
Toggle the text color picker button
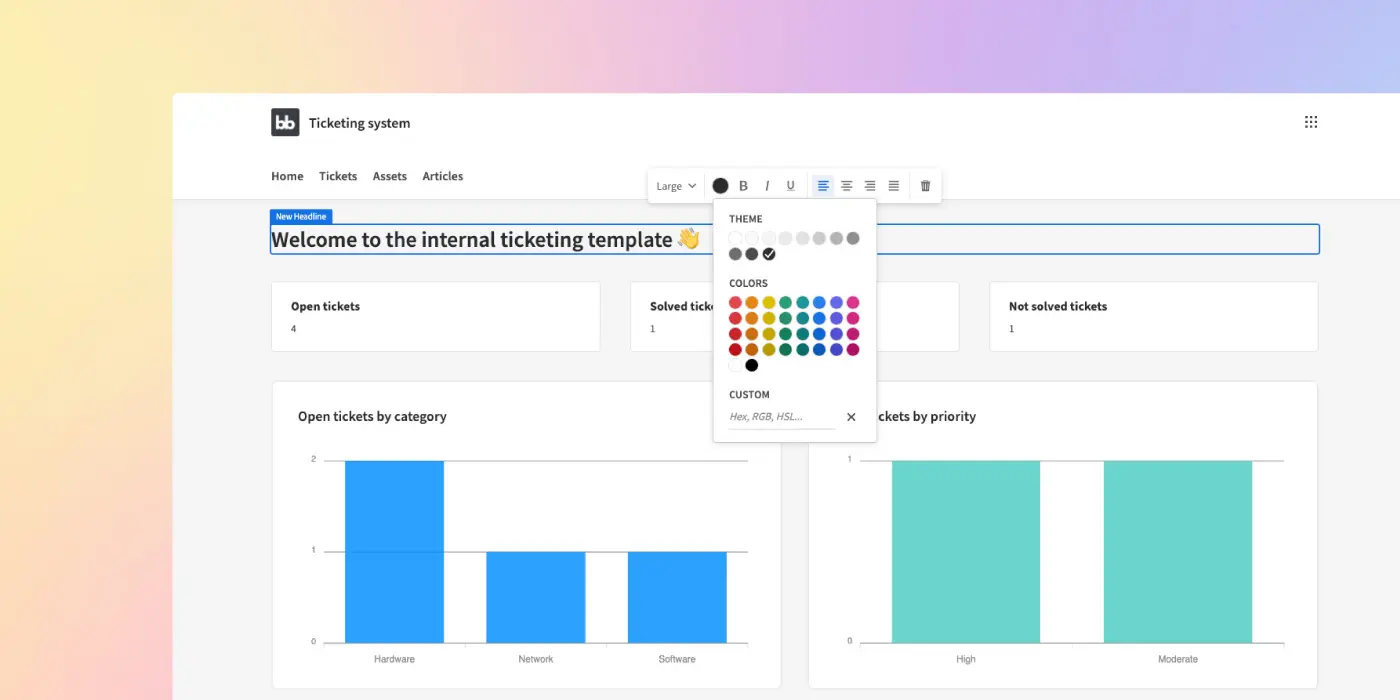tap(720, 186)
